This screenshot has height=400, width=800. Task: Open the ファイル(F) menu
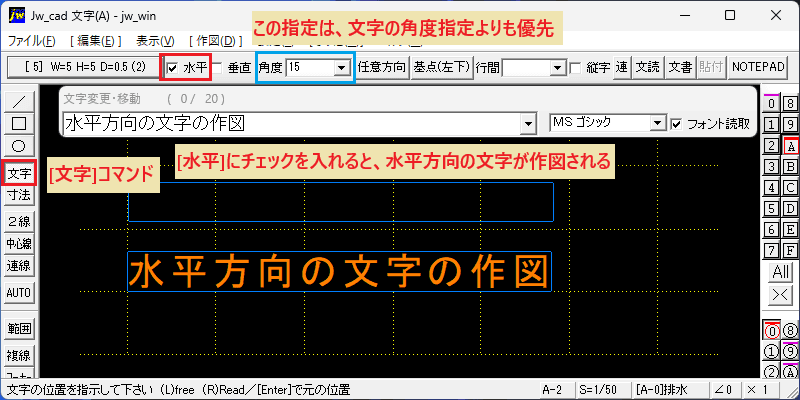pos(32,41)
